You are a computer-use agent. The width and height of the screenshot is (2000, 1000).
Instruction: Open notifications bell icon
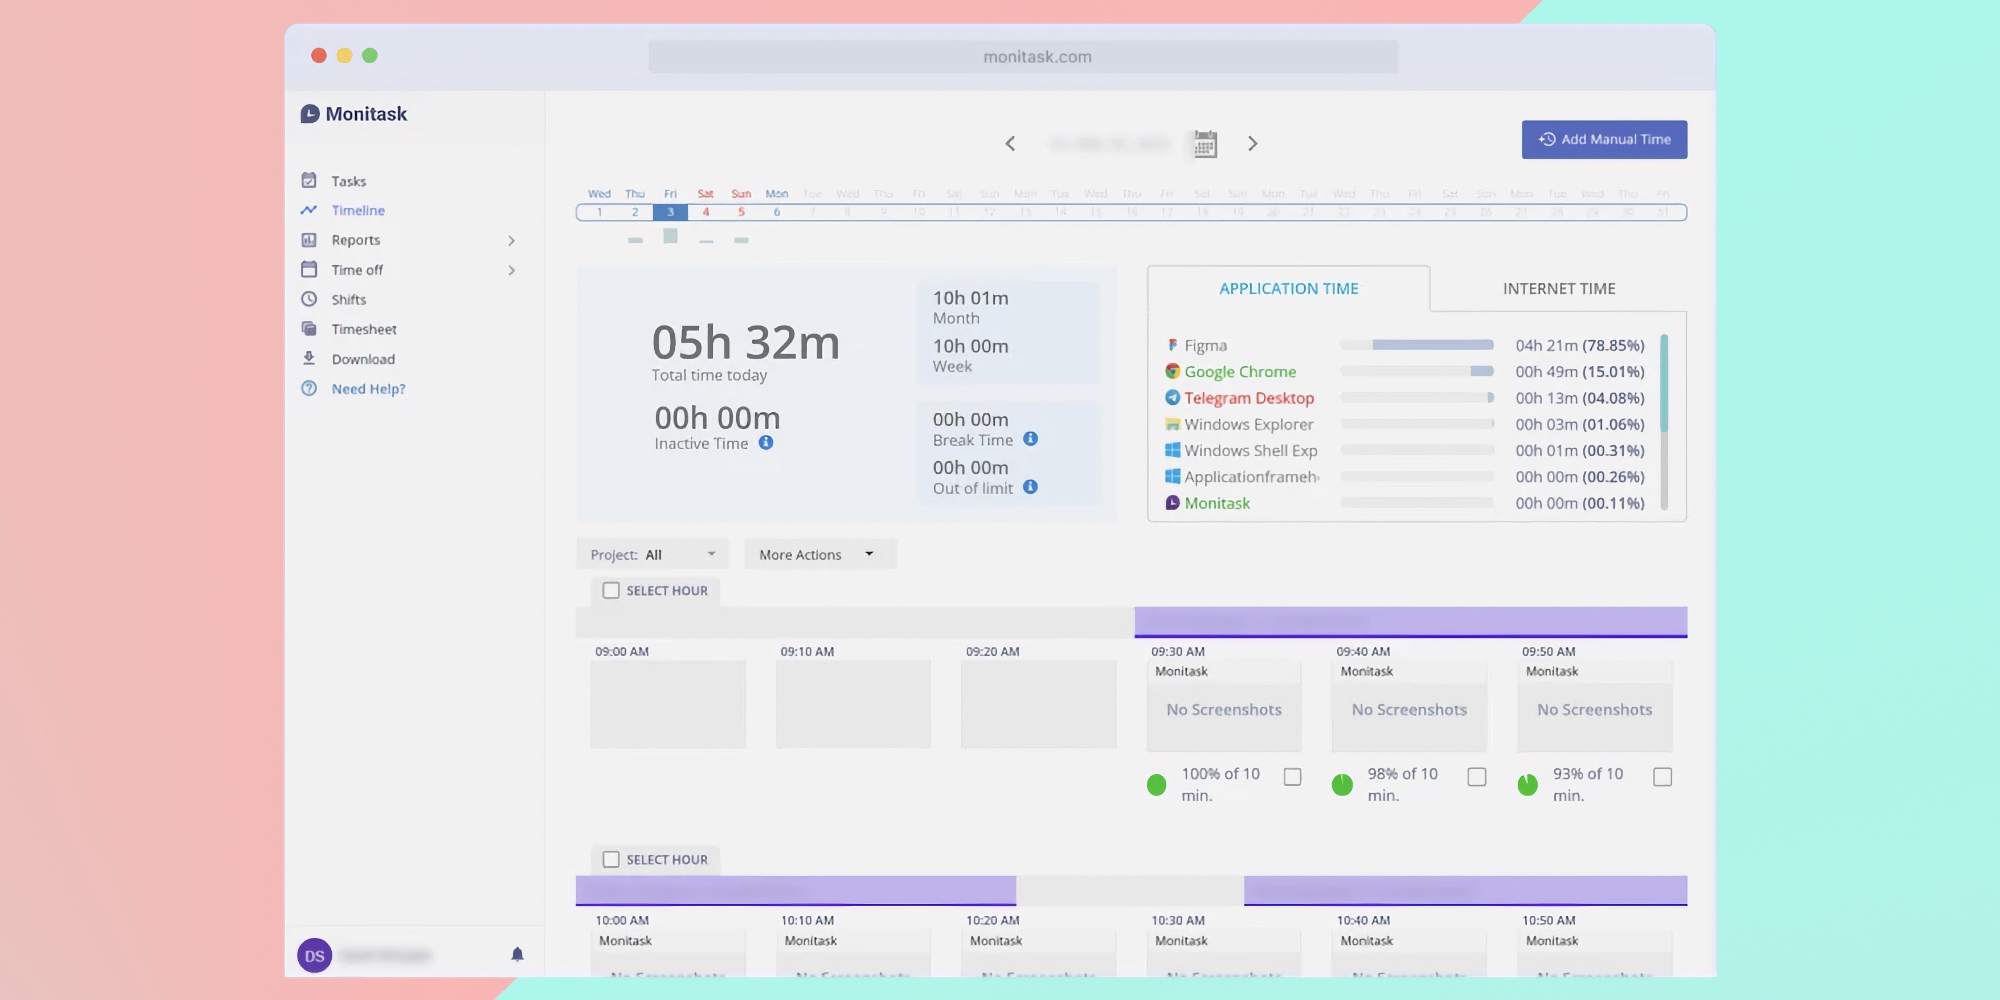pyautogui.click(x=517, y=954)
